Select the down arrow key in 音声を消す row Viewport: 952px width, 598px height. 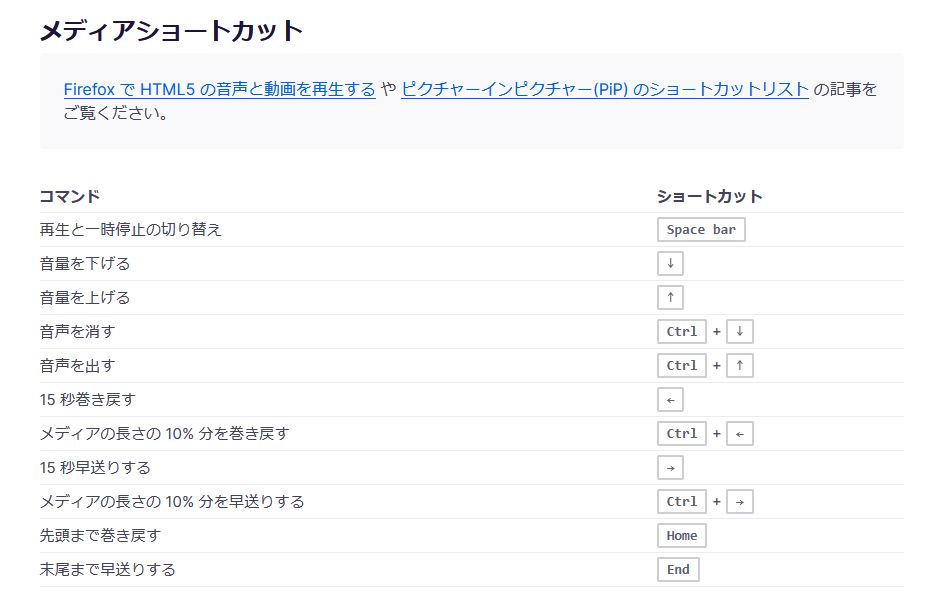point(739,332)
